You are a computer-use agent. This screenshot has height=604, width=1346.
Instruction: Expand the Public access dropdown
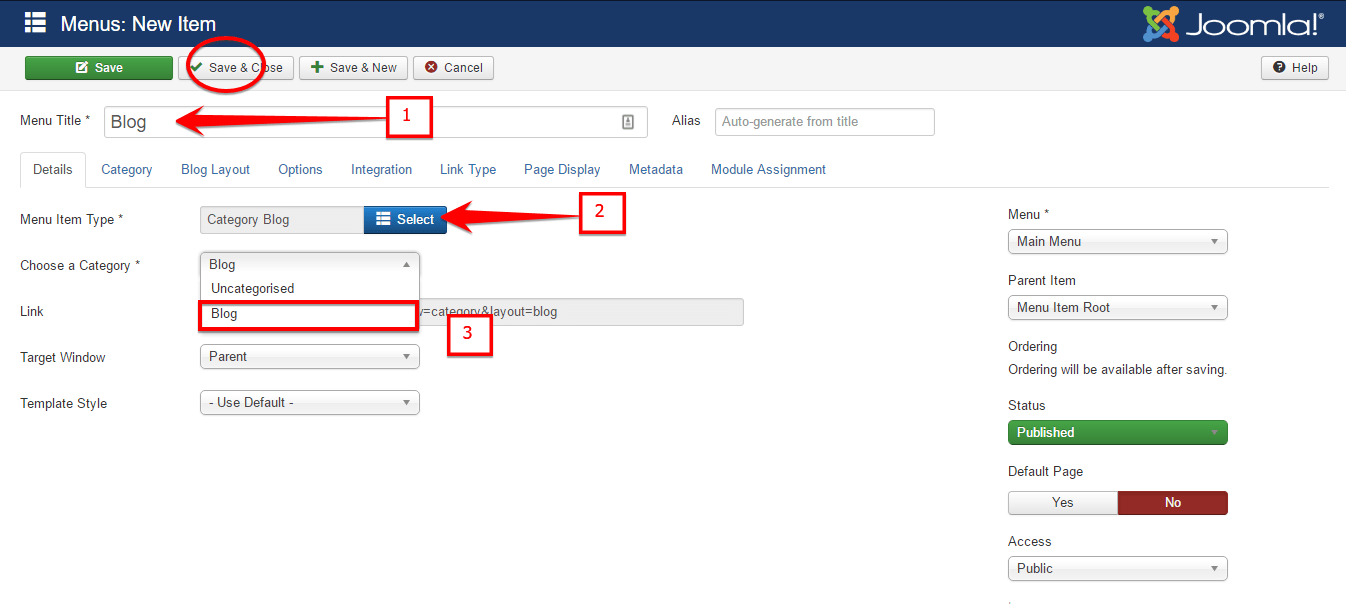(x=1117, y=568)
